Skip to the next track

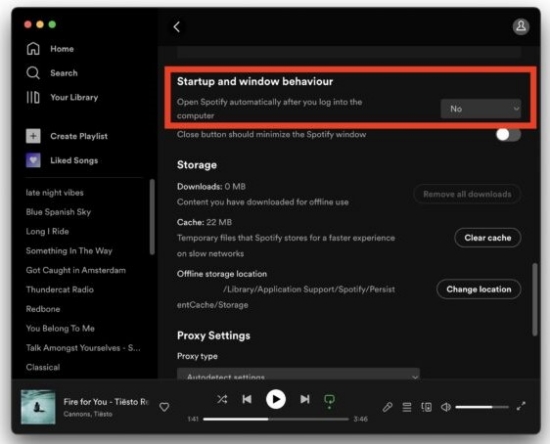click(x=305, y=399)
